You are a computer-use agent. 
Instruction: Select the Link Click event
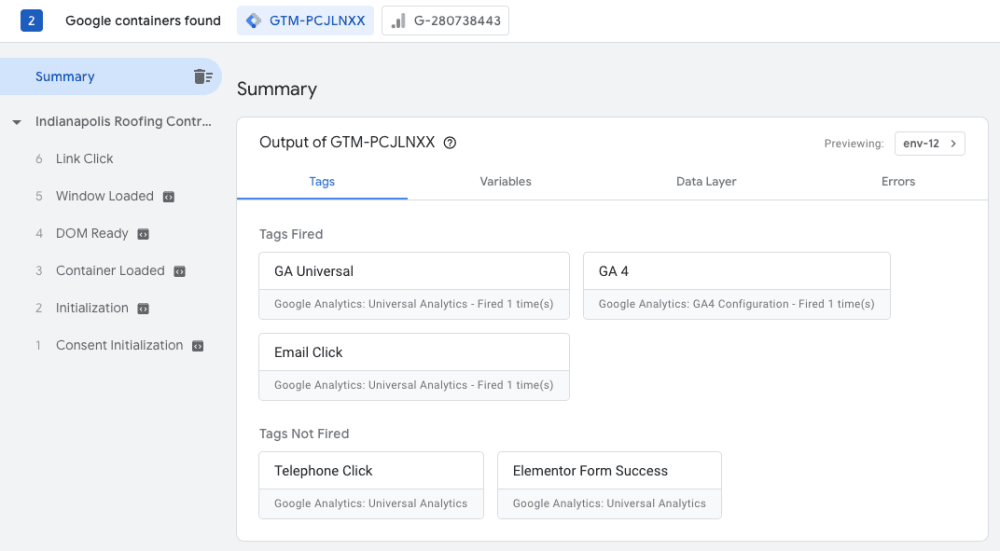coord(84,159)
